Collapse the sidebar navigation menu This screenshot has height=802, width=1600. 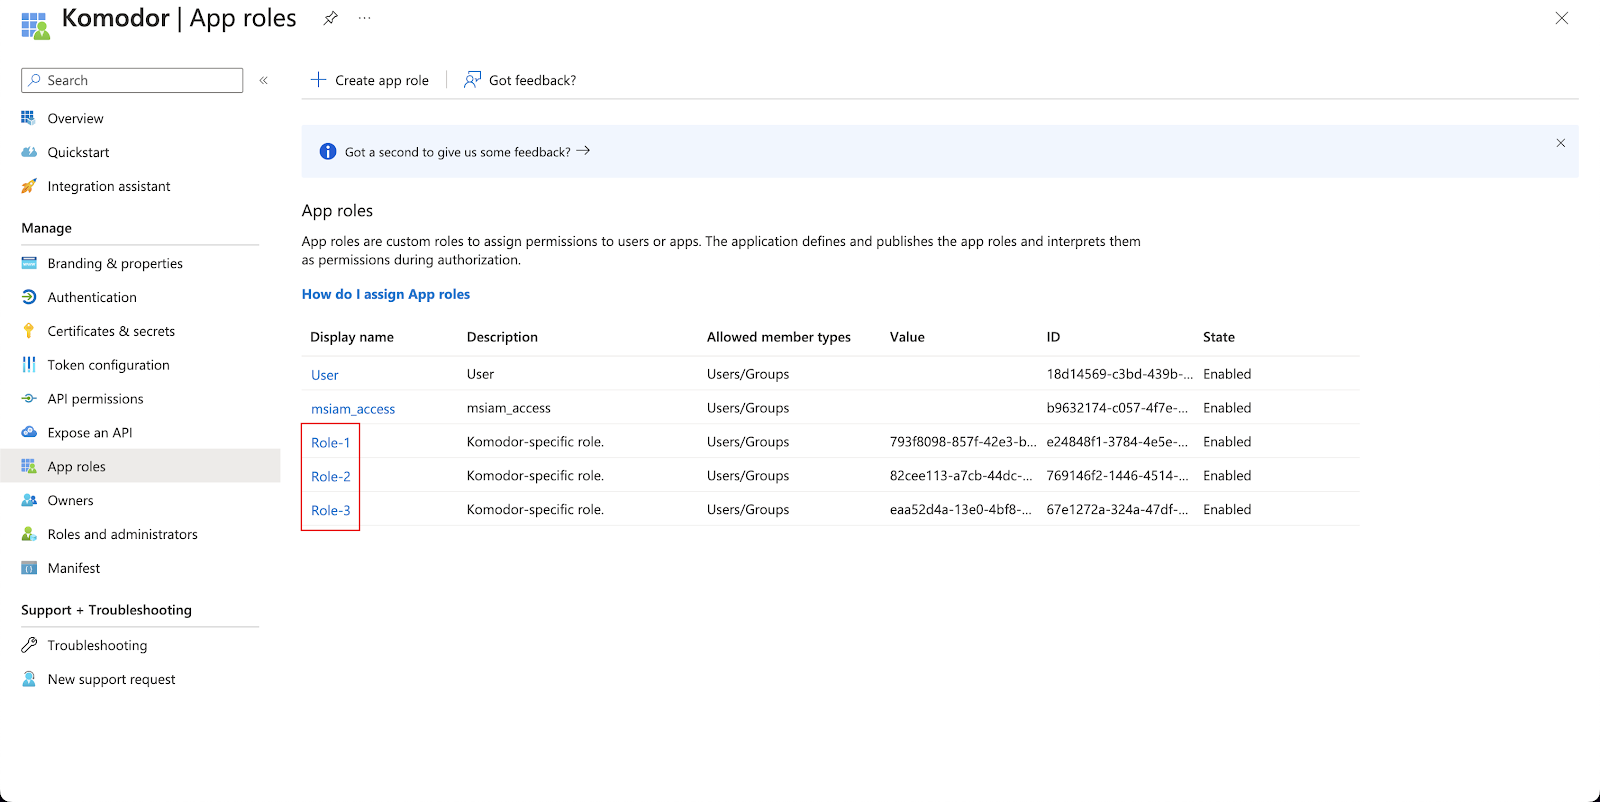tap(264, 80)
